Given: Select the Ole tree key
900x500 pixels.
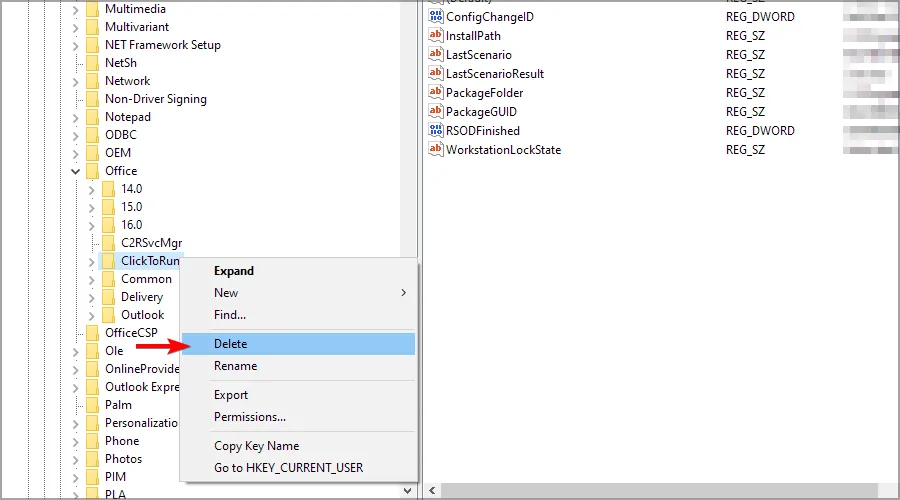Looking at the screenshot, I should [x=114, y=351].
